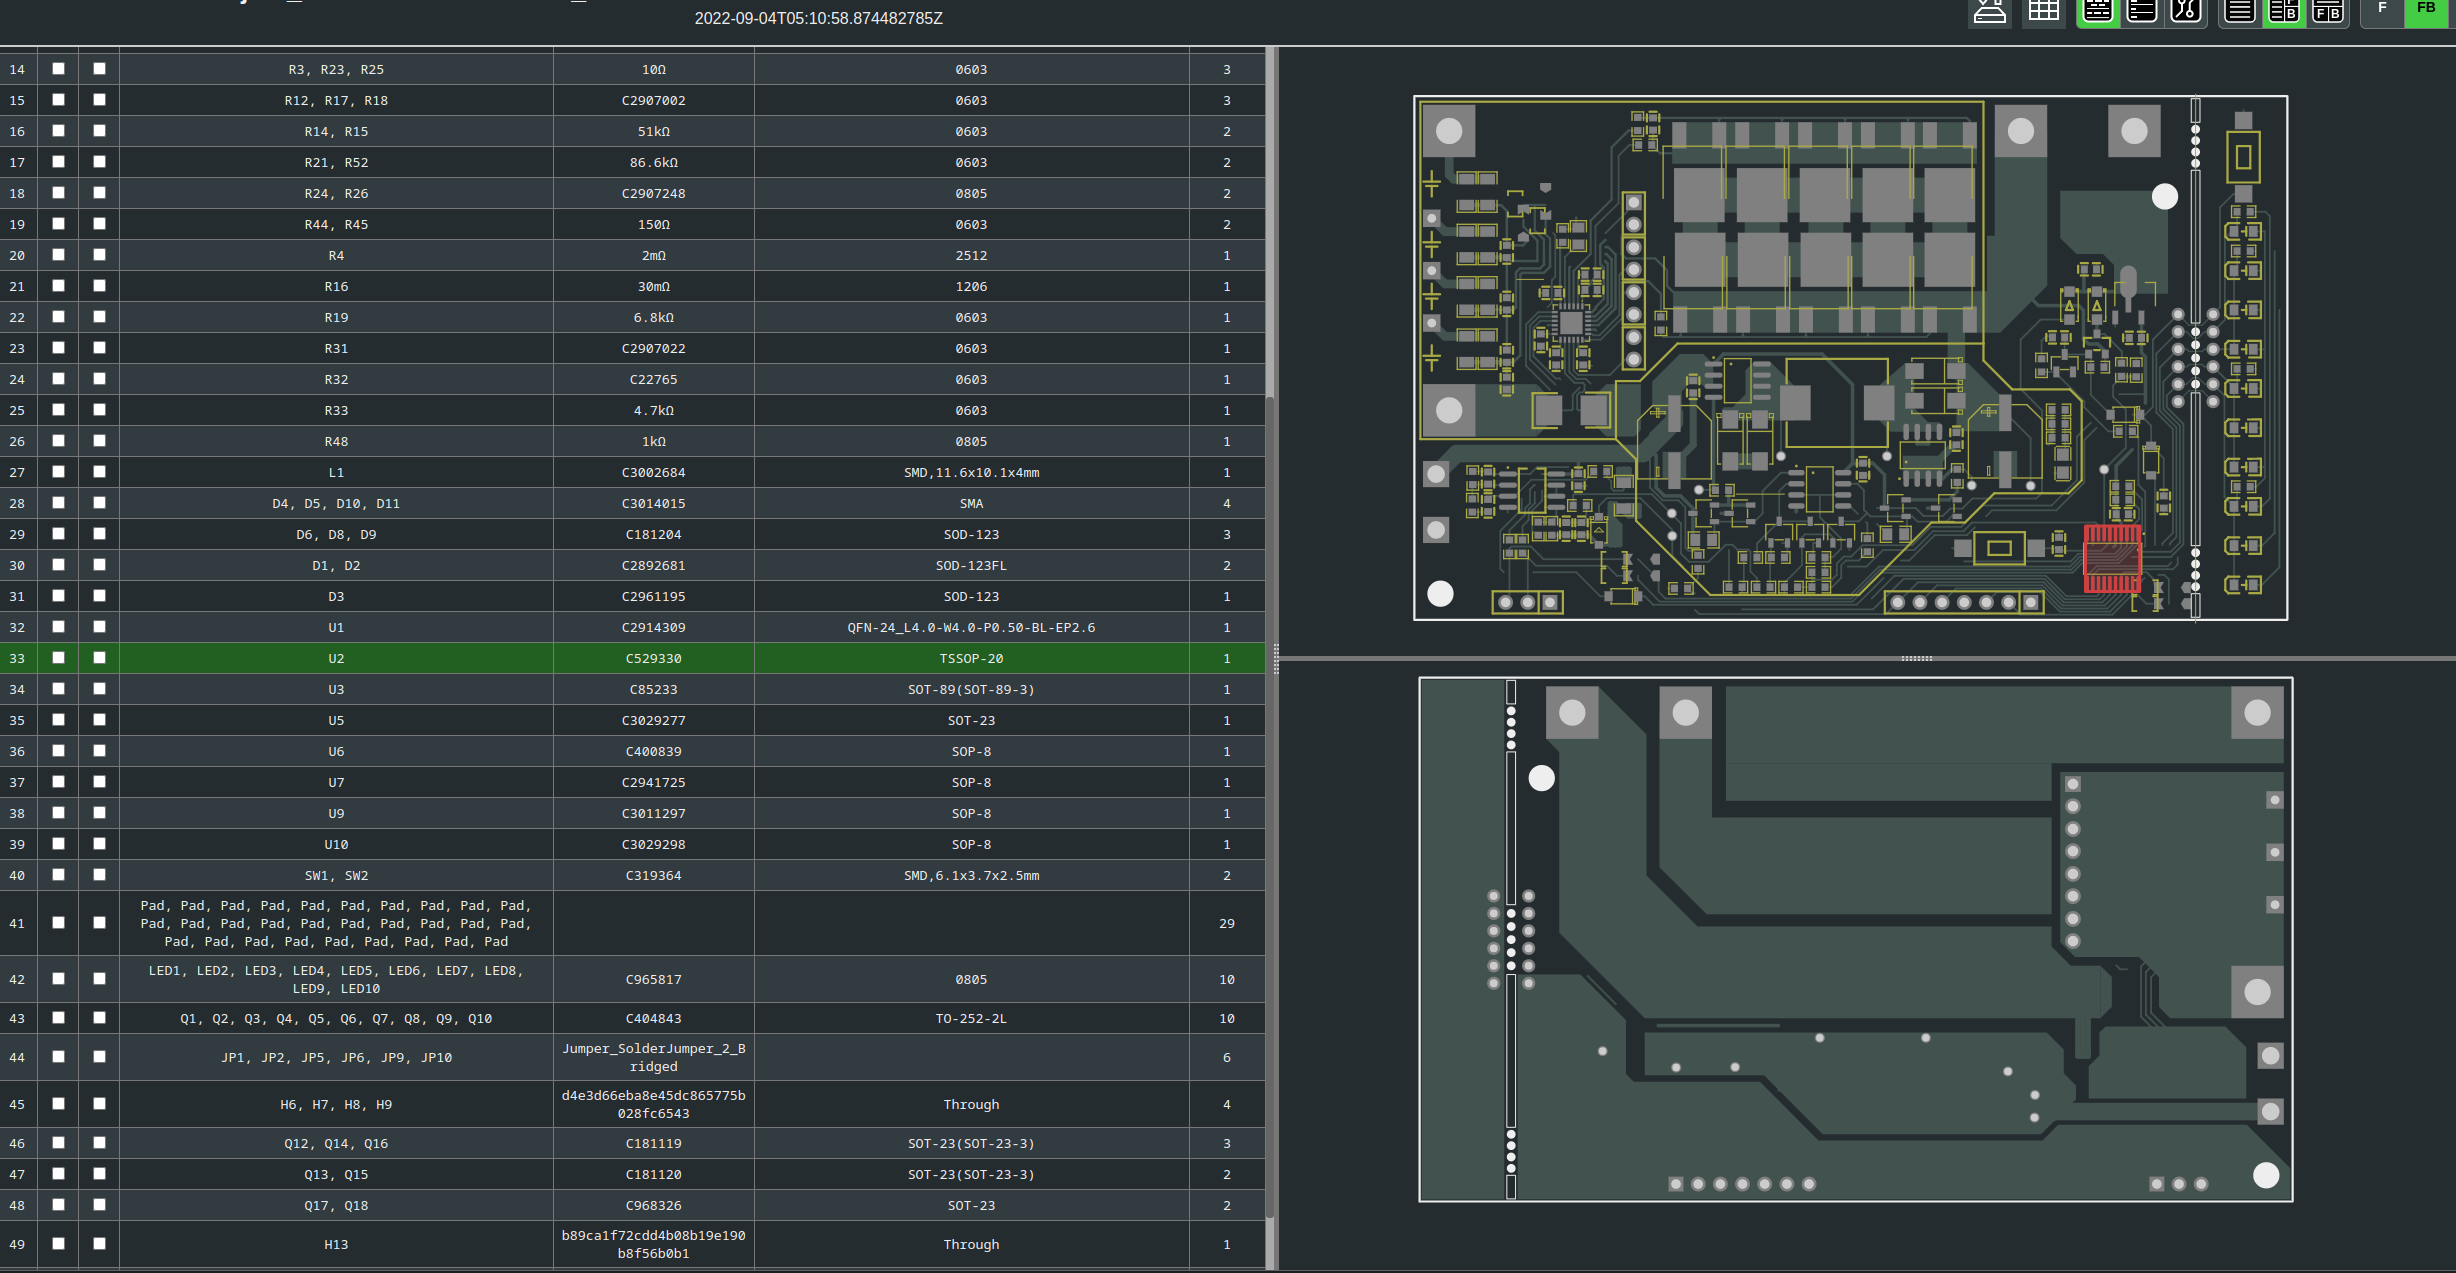This screenshot has width=2456, height=1273.
Task: Open the BOM statistics table icon
Action: point(2043,12)
